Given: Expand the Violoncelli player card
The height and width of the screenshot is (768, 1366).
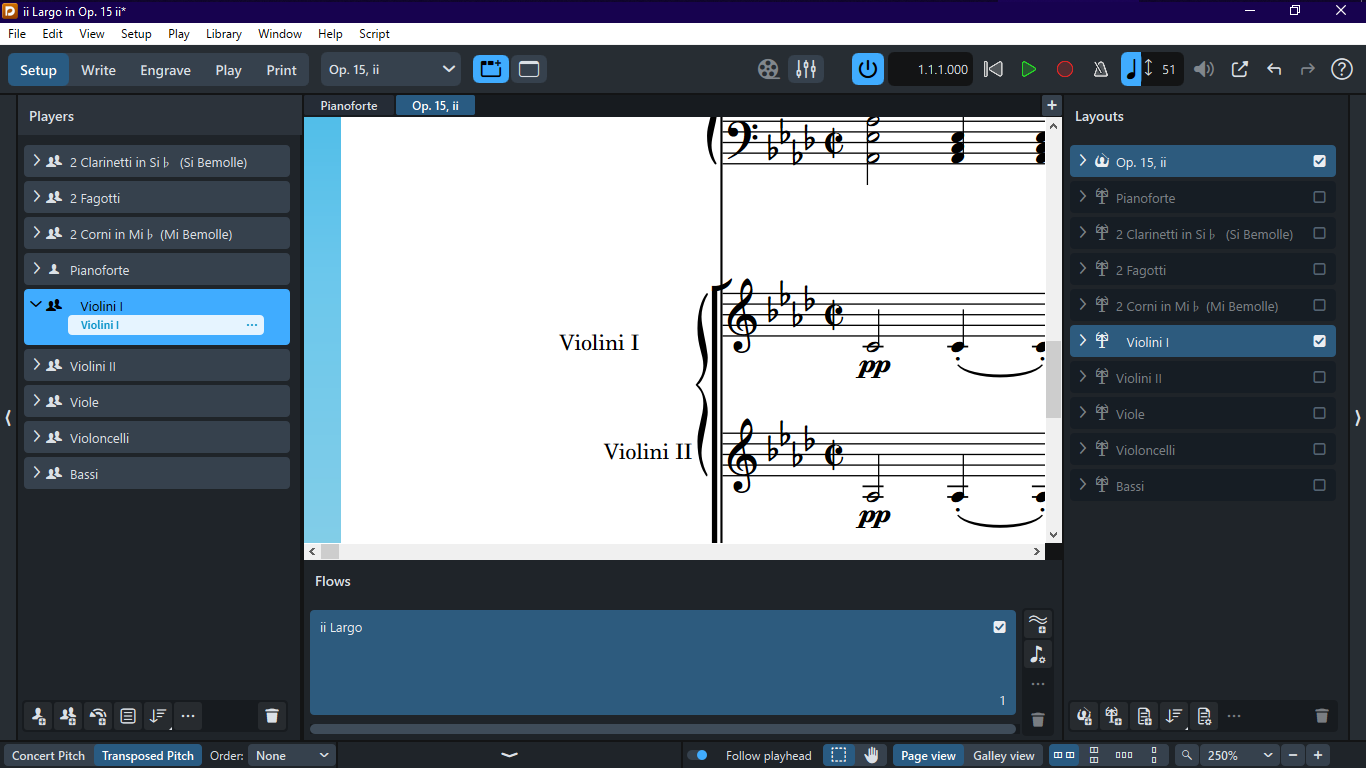Looking at the screenshot, I should tap(37, 437).
